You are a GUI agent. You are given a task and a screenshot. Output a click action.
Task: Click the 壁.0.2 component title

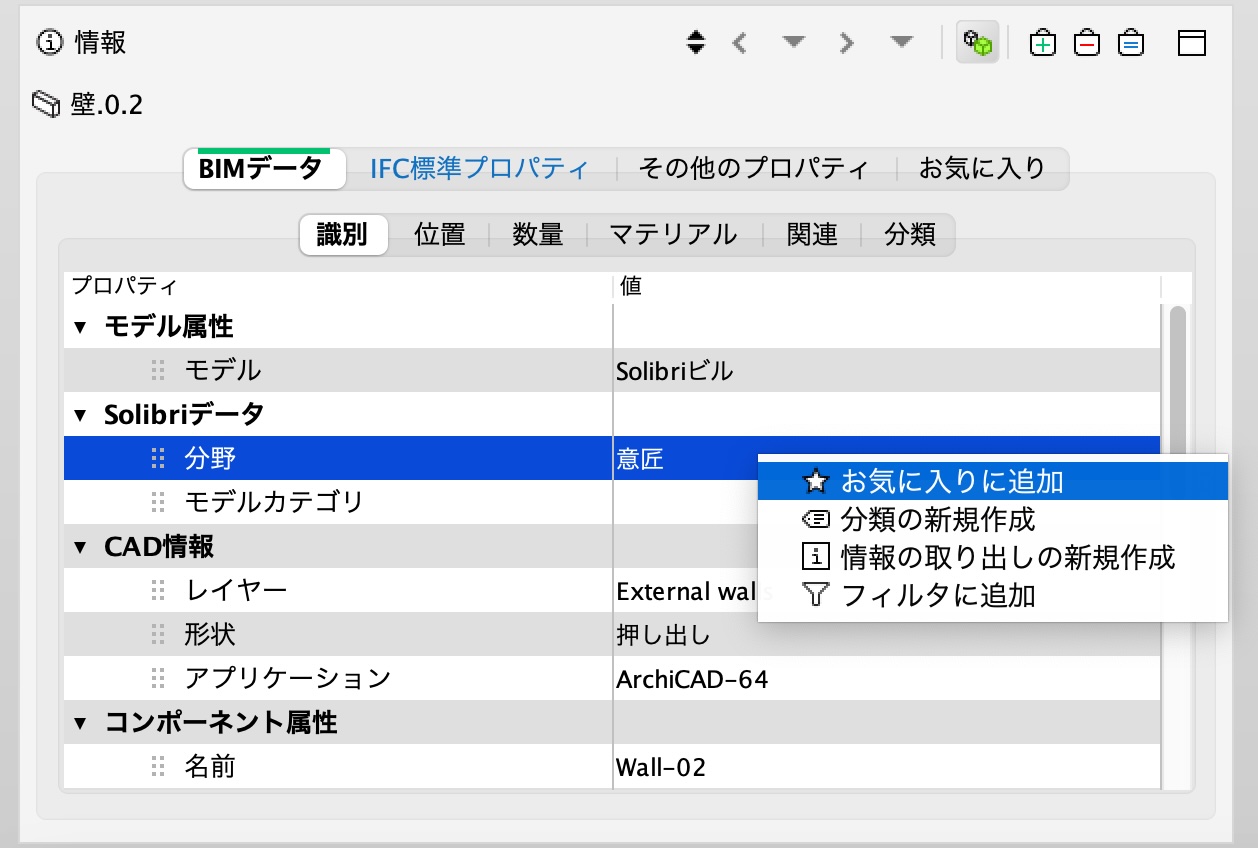coord(107,104)
